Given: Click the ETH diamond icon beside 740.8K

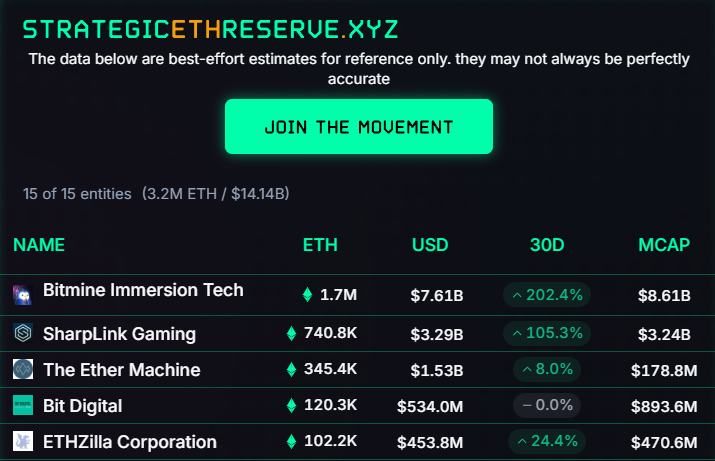Looking at the screenshot, I should point(291,334).
